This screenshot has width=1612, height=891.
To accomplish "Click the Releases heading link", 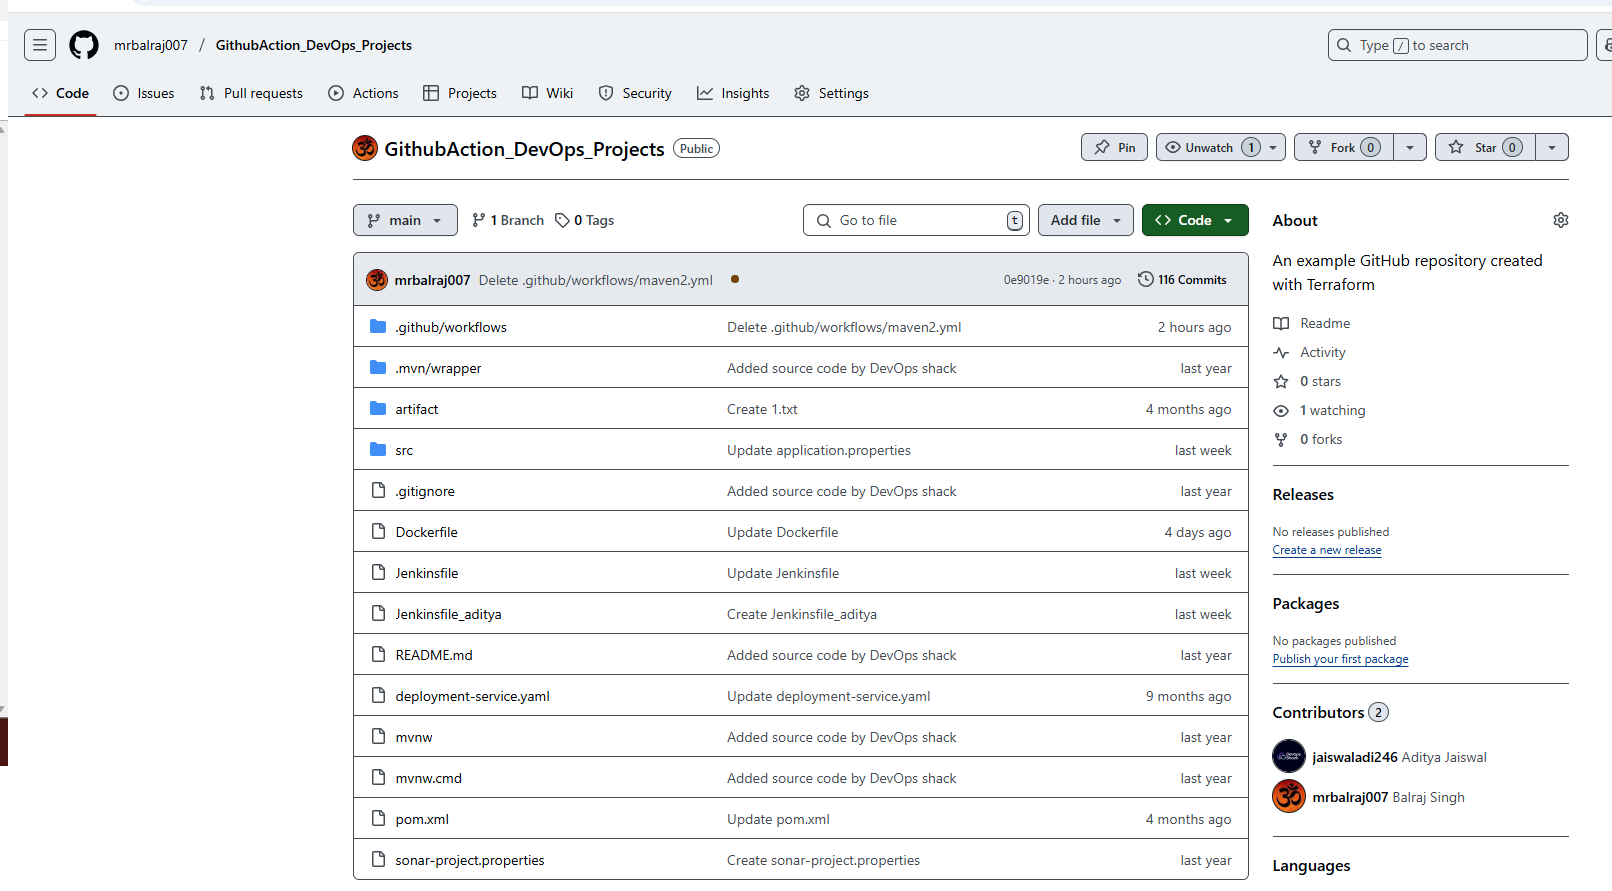I will pyautogui.click(x=1303, y=495).
